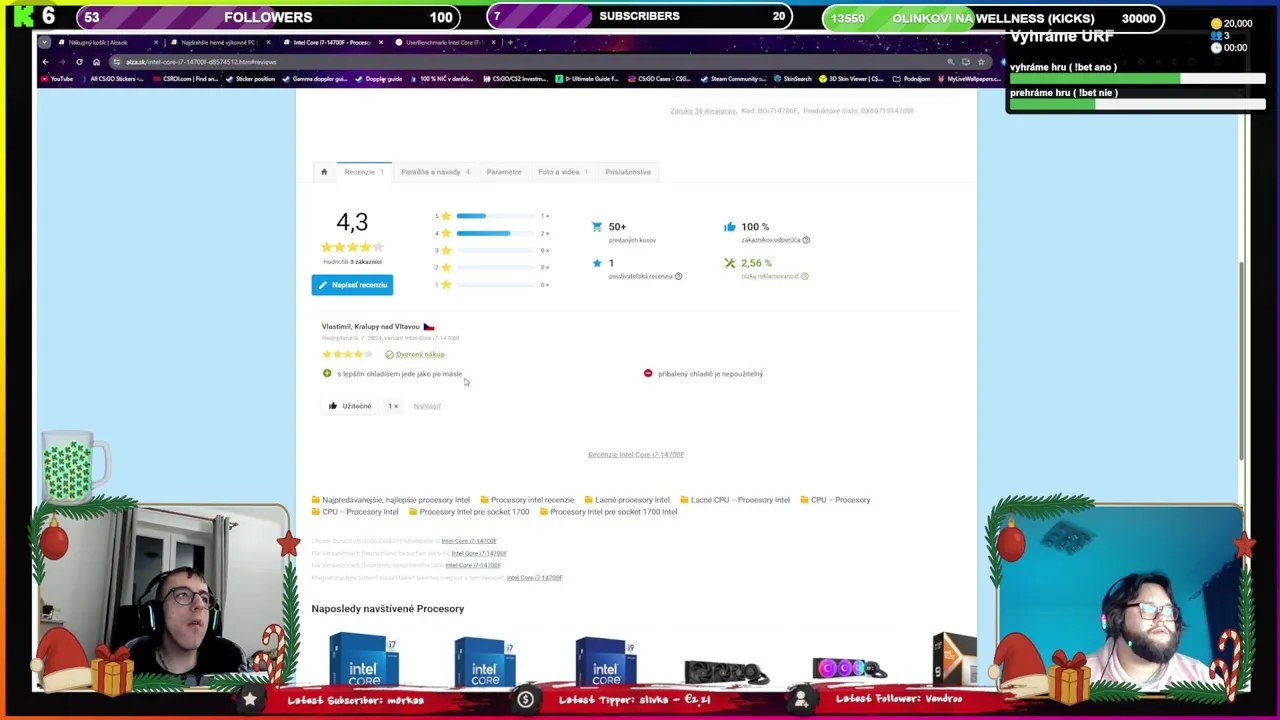Screen dimensions: 1280x720
Task: Click the shopping cart icon beside 50+
Action: pyautogui.click(x=597, y=227)
